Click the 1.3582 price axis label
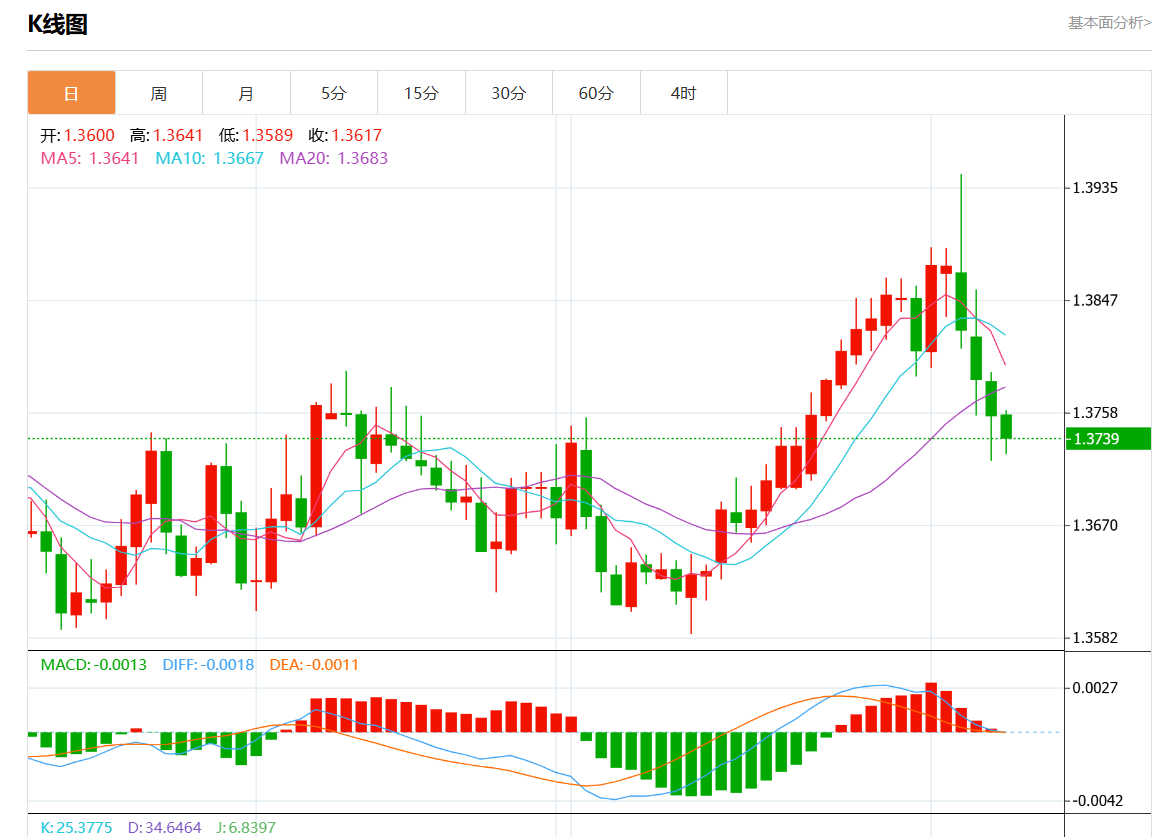This screenshot has width=1176, height=837. point(1095,638)
